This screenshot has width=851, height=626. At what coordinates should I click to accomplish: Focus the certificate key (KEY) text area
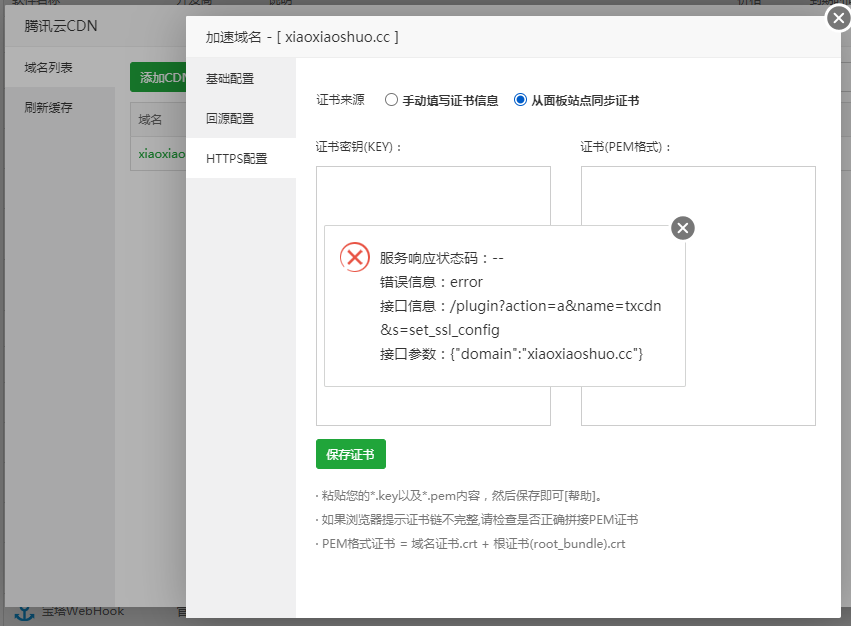click(x=433, y=296)
